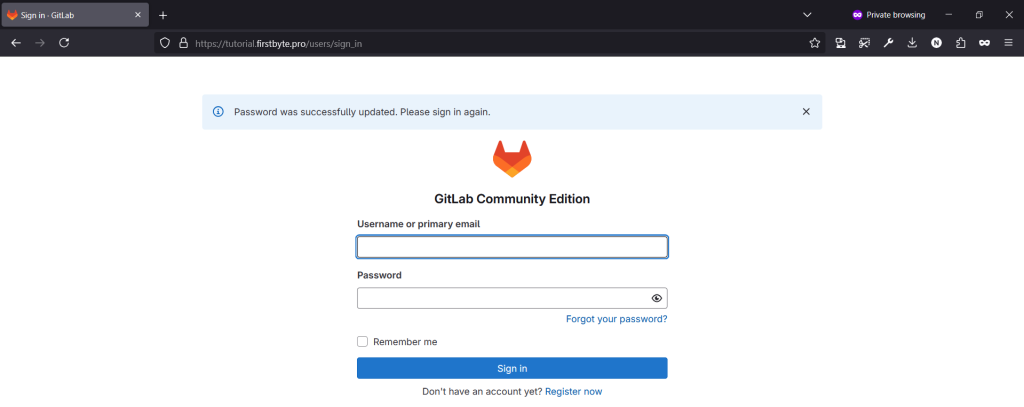Expand the list all tabs chevron
Viewport: 1024px width, 407px height.
(x=807, y=15)
